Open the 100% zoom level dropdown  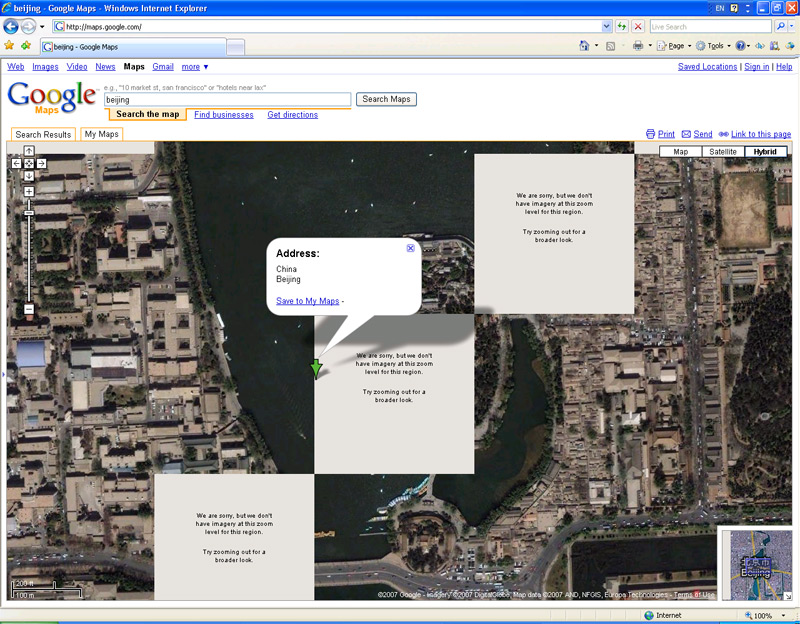[783, 616]
